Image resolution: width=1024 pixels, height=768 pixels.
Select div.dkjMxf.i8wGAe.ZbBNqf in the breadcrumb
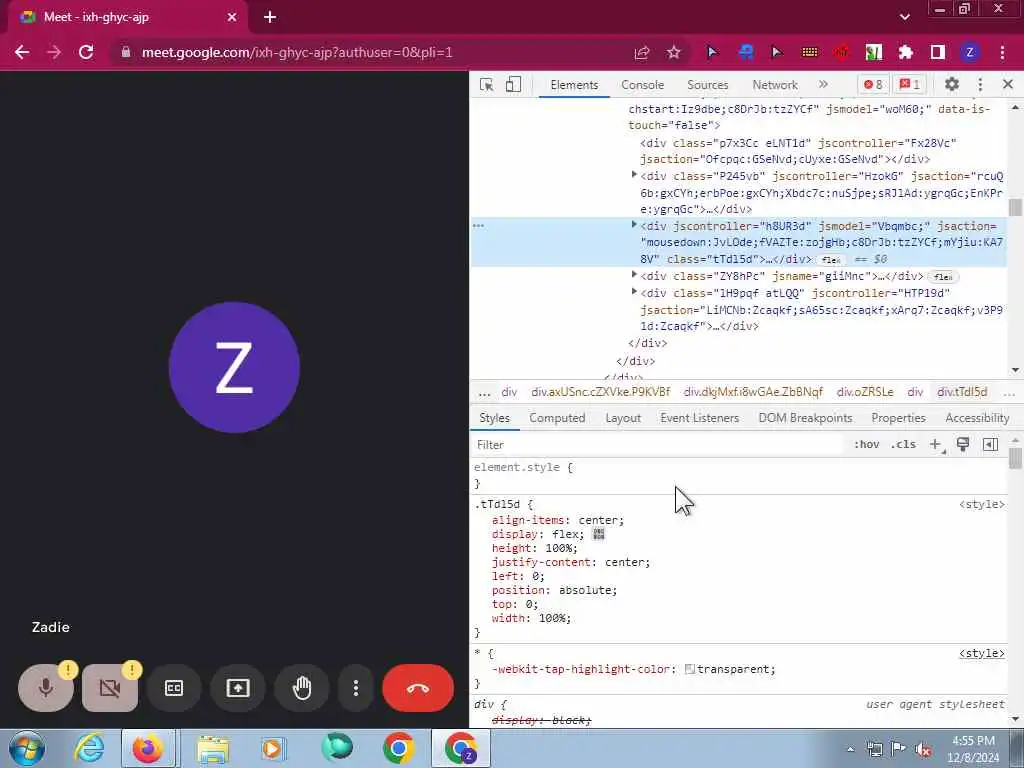753,392
